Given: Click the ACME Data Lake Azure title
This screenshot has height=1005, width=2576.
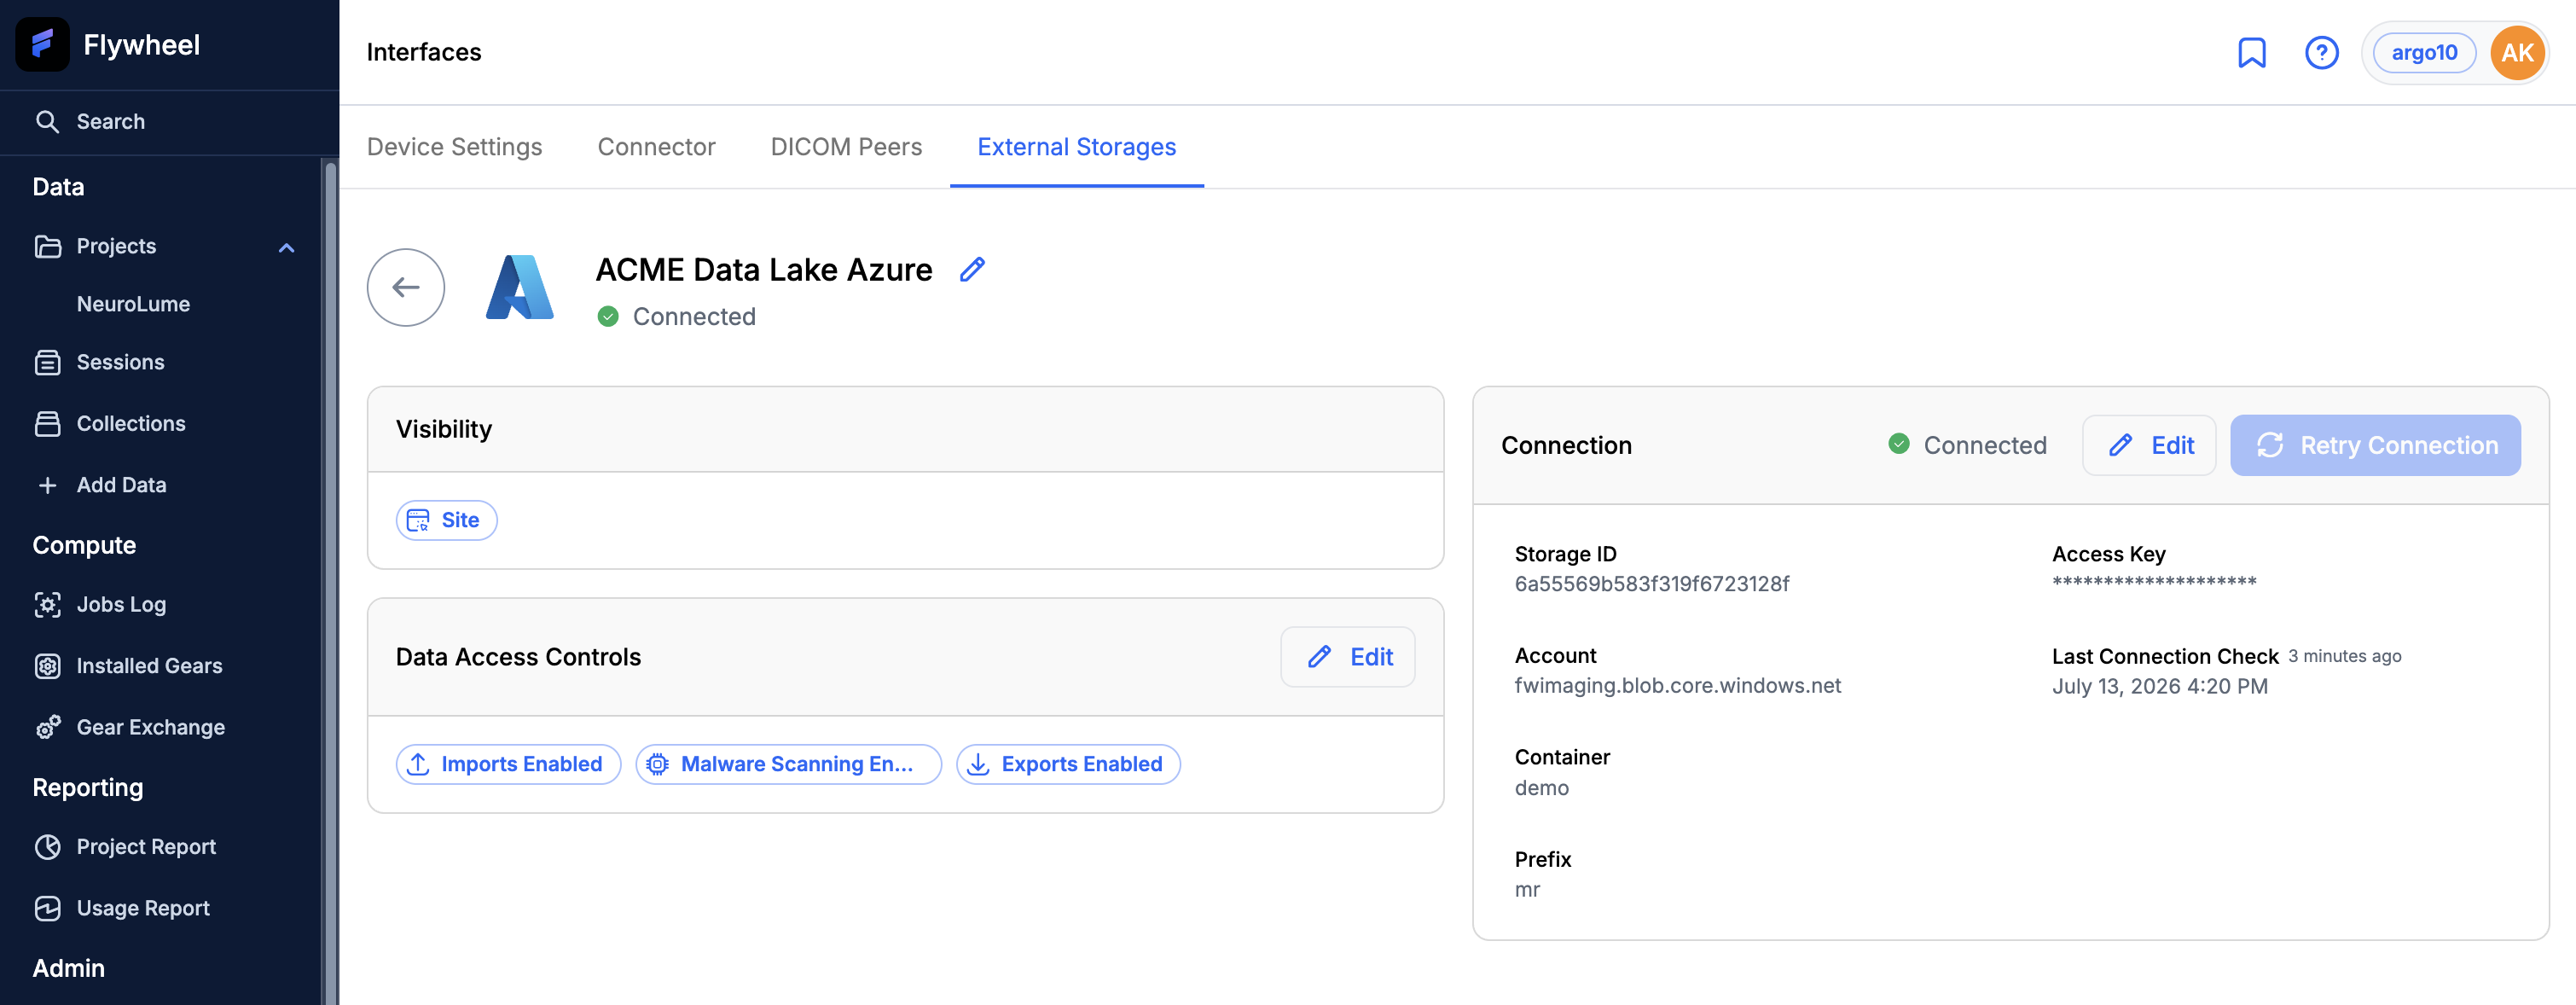Looking at the screenshot, I should (x=763, y=270).
